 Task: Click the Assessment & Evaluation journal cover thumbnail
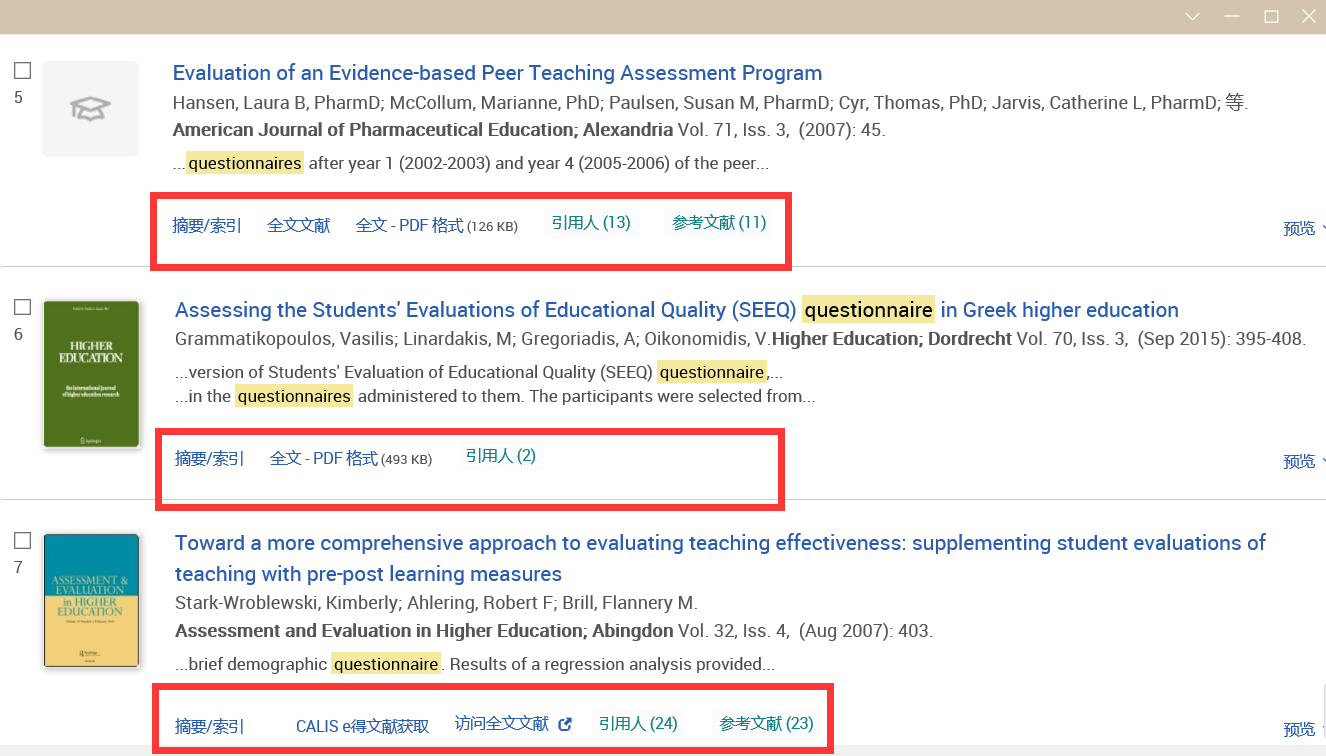(91, 600)
